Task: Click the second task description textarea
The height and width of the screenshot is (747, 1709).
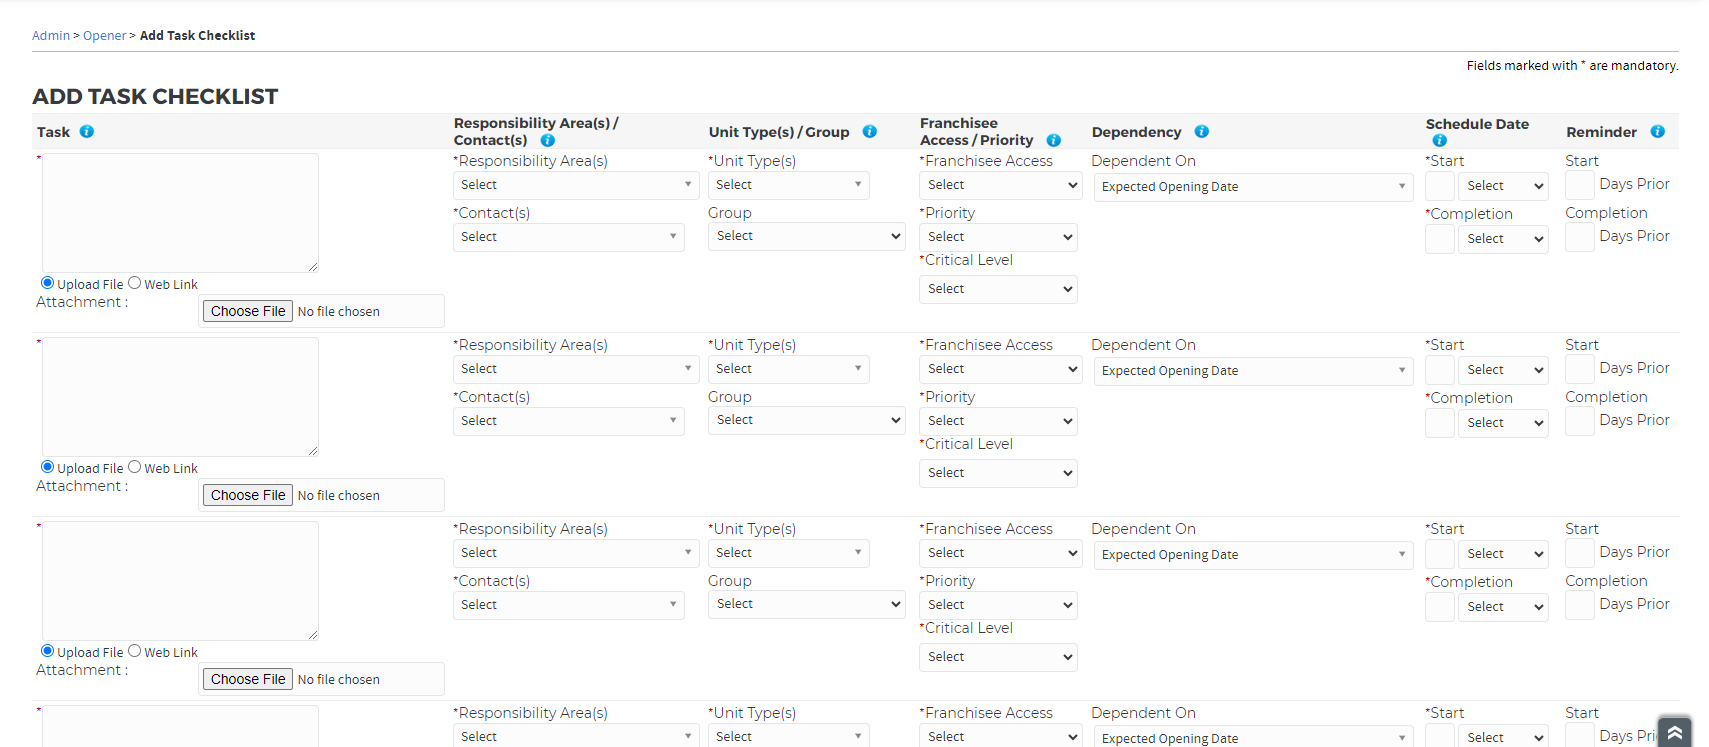Action: pyautogui.click(x=180, y=396)
